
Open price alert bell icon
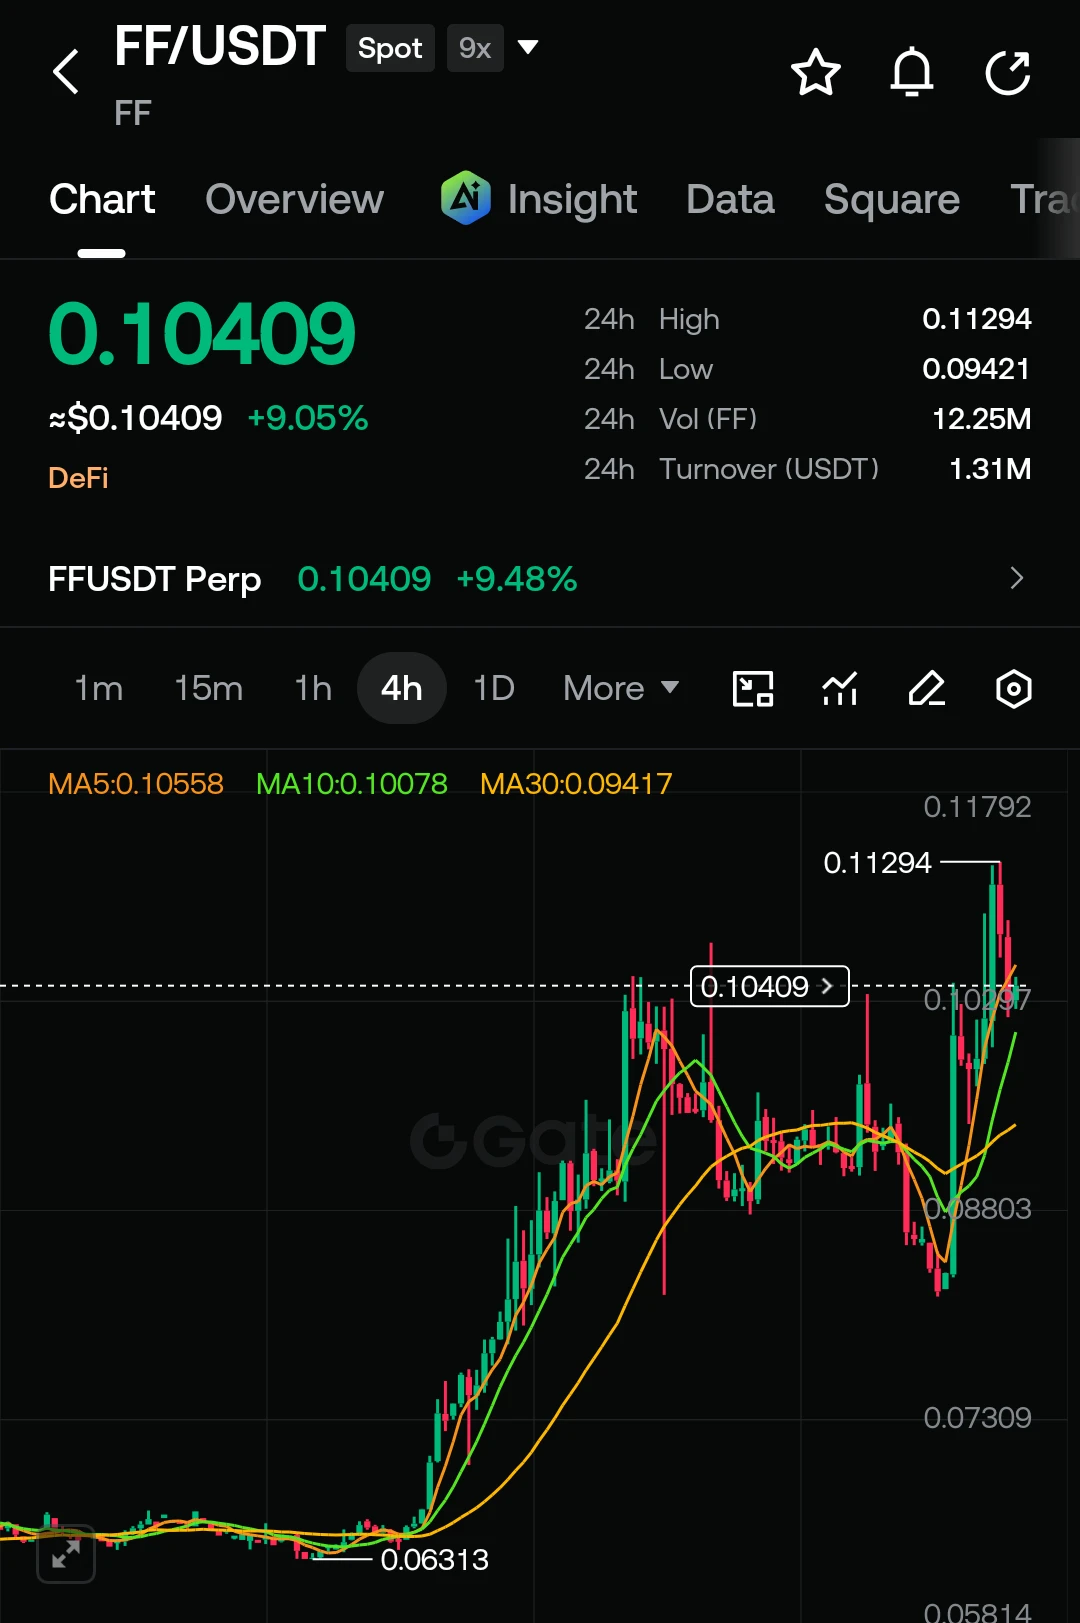(911, 72)
